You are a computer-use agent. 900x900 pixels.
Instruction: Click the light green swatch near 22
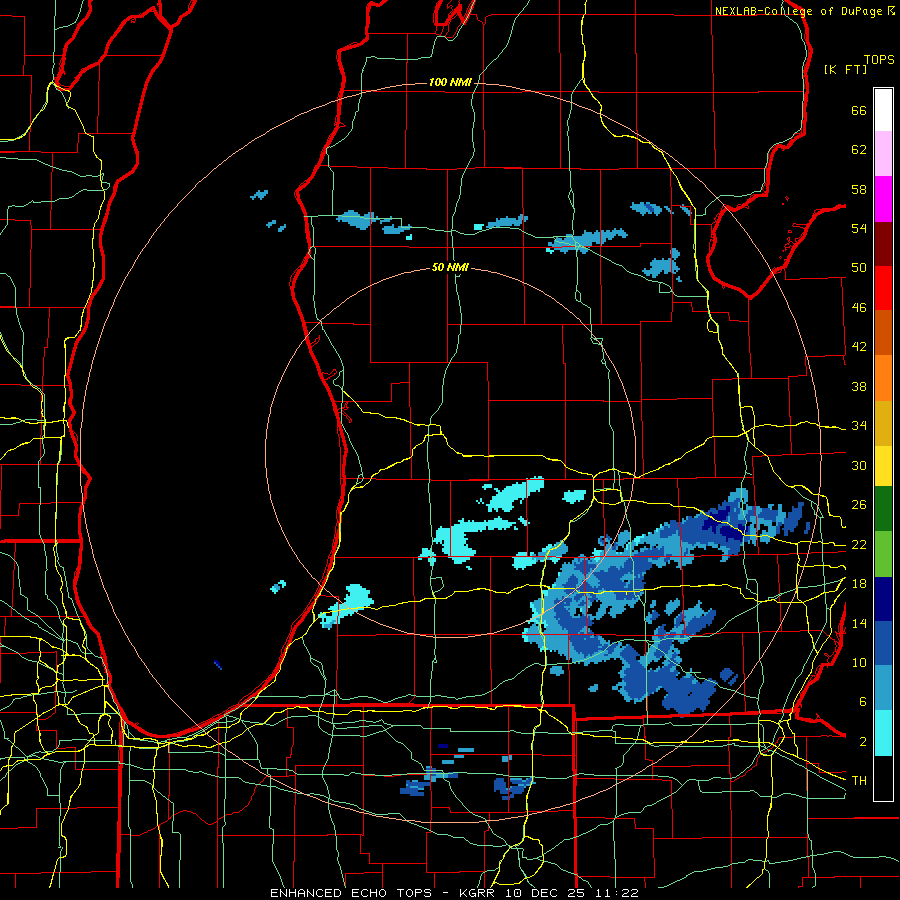point(883,554)
